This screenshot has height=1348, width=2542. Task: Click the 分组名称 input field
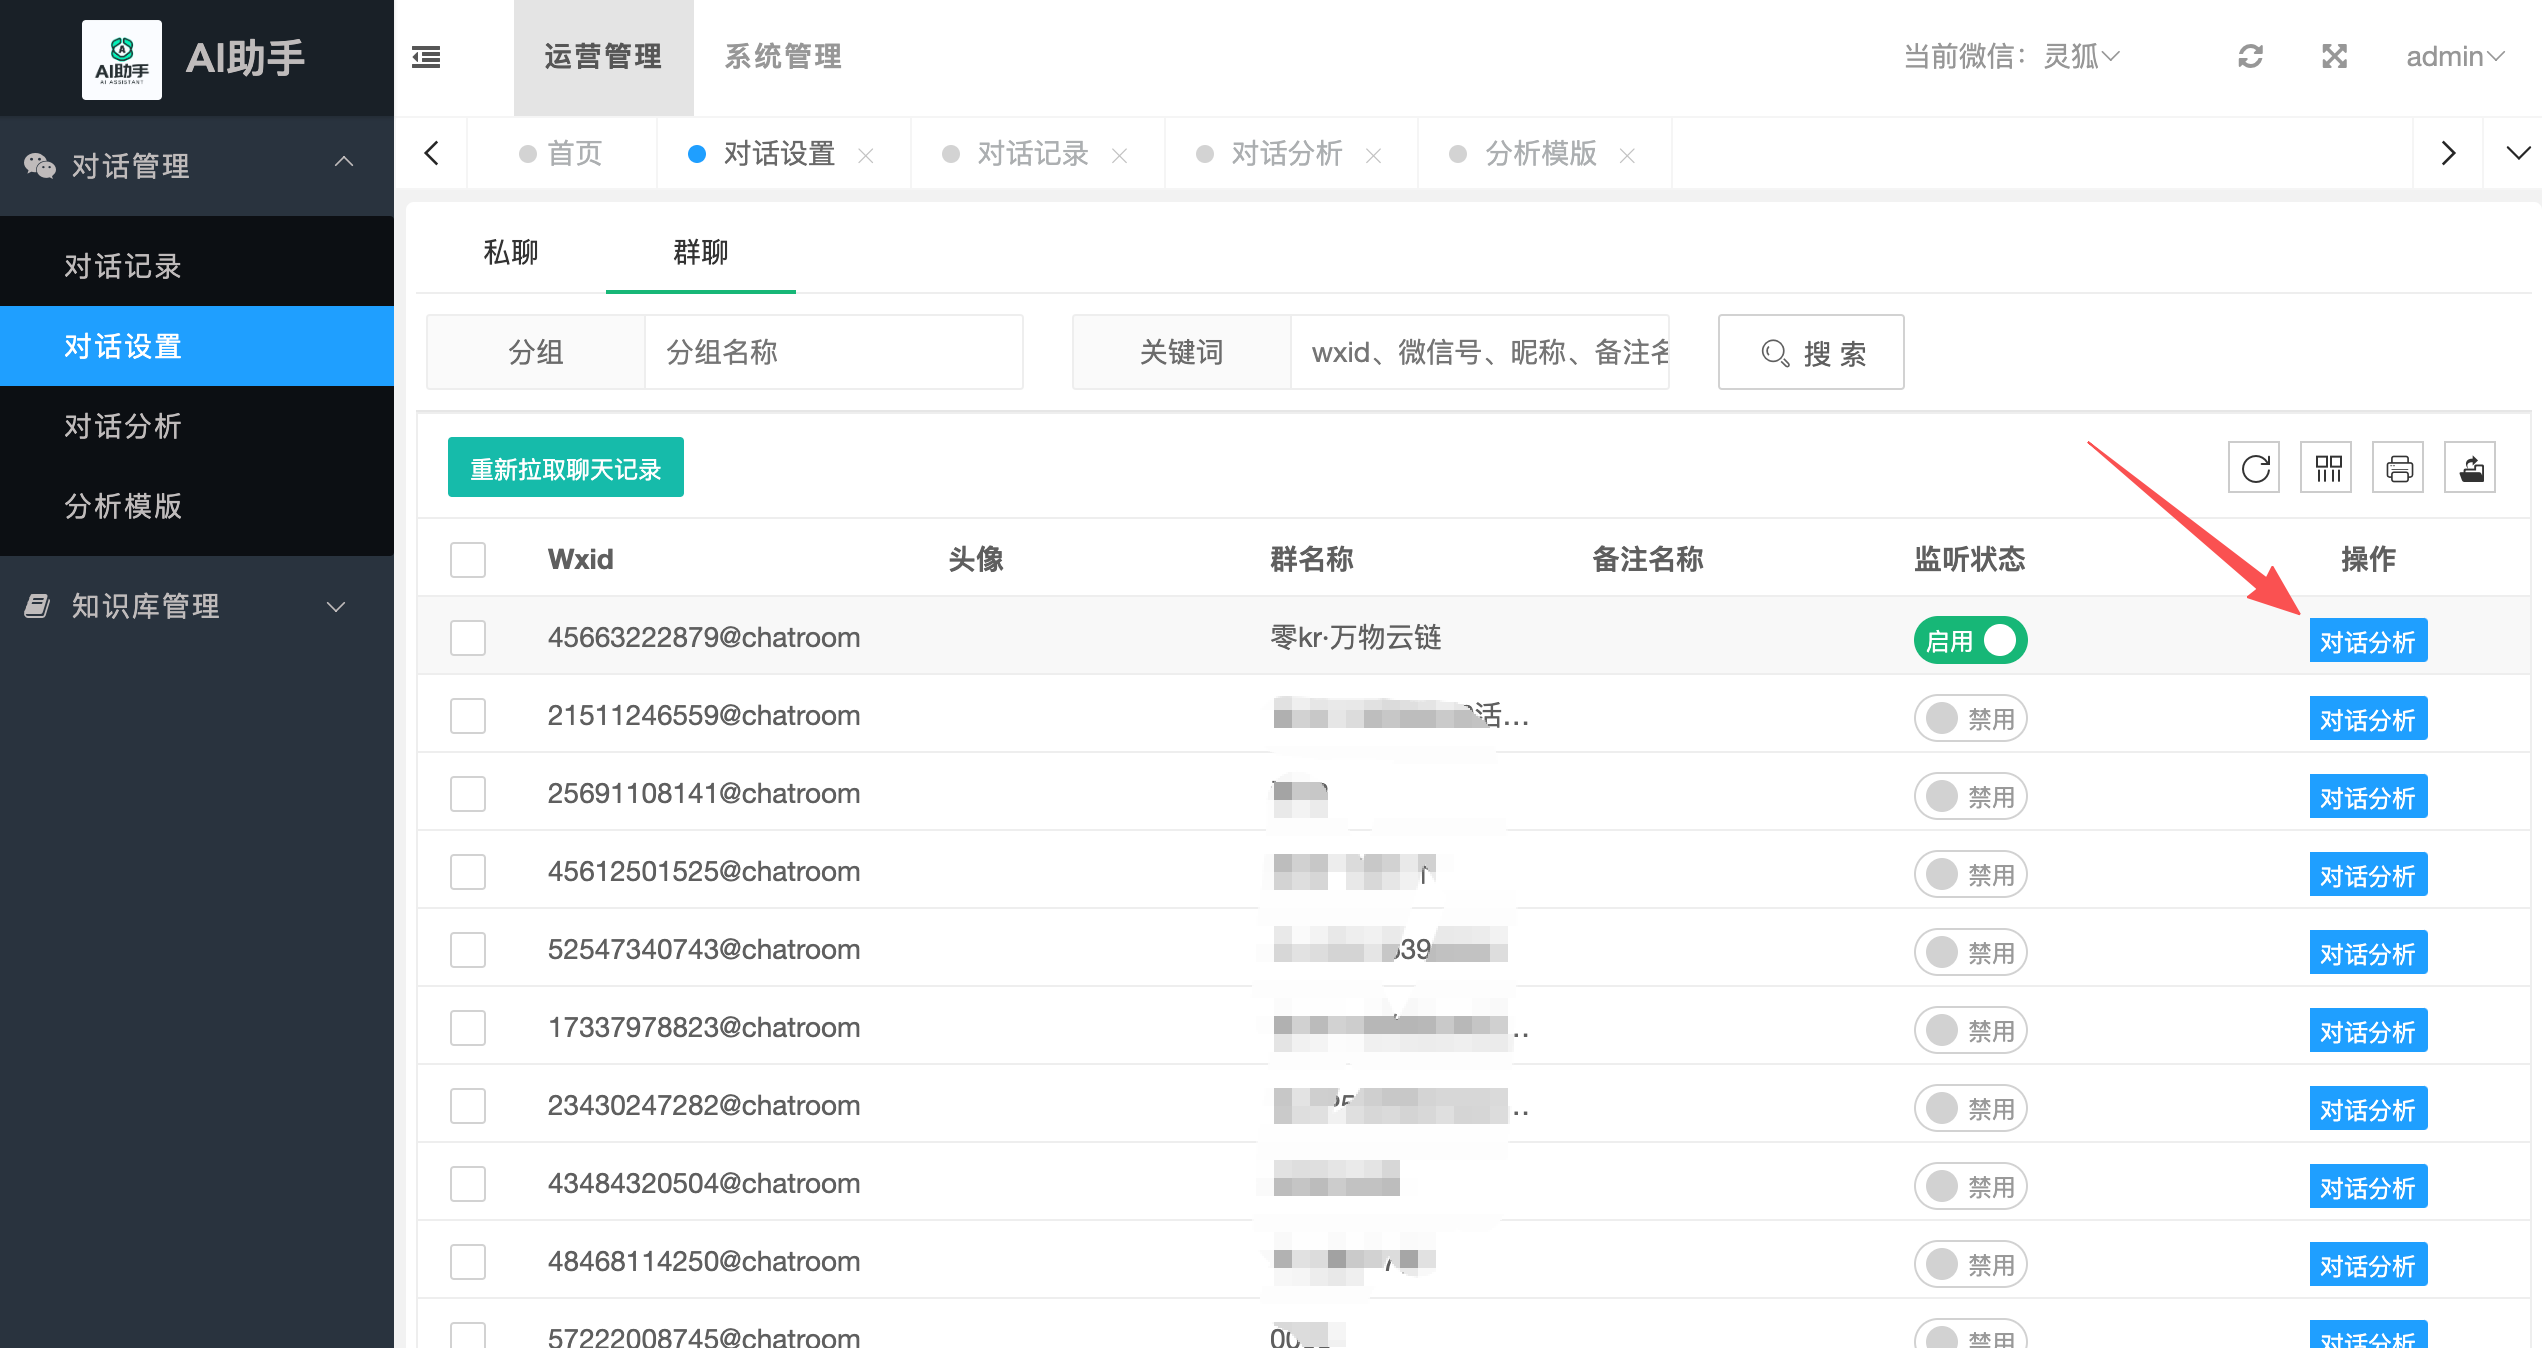[x=833, y=352]
